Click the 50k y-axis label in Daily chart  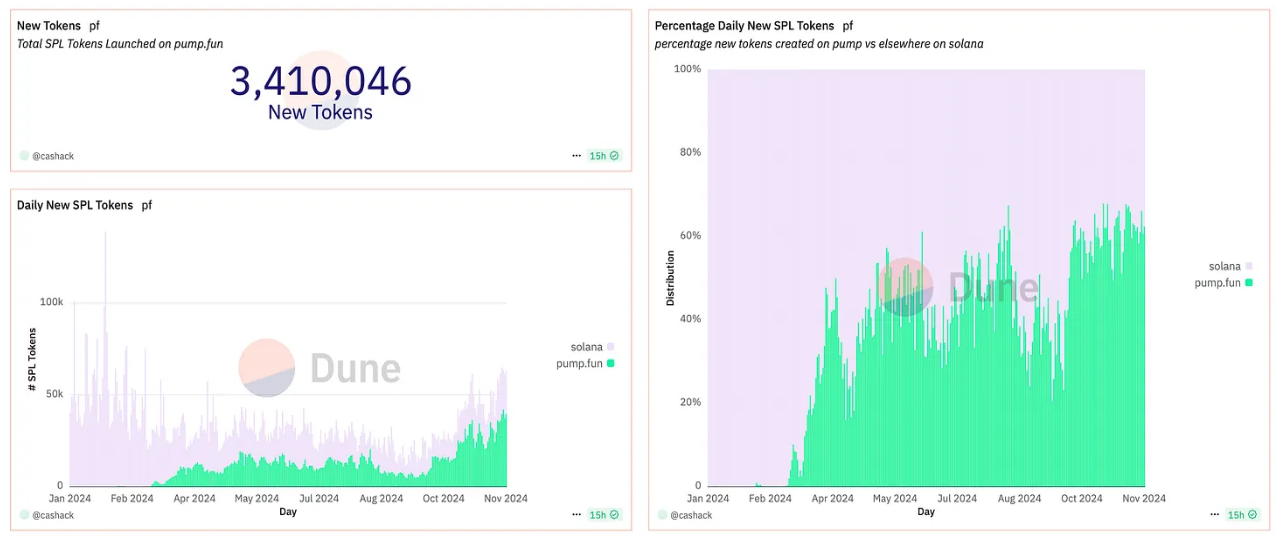[54, 394]
